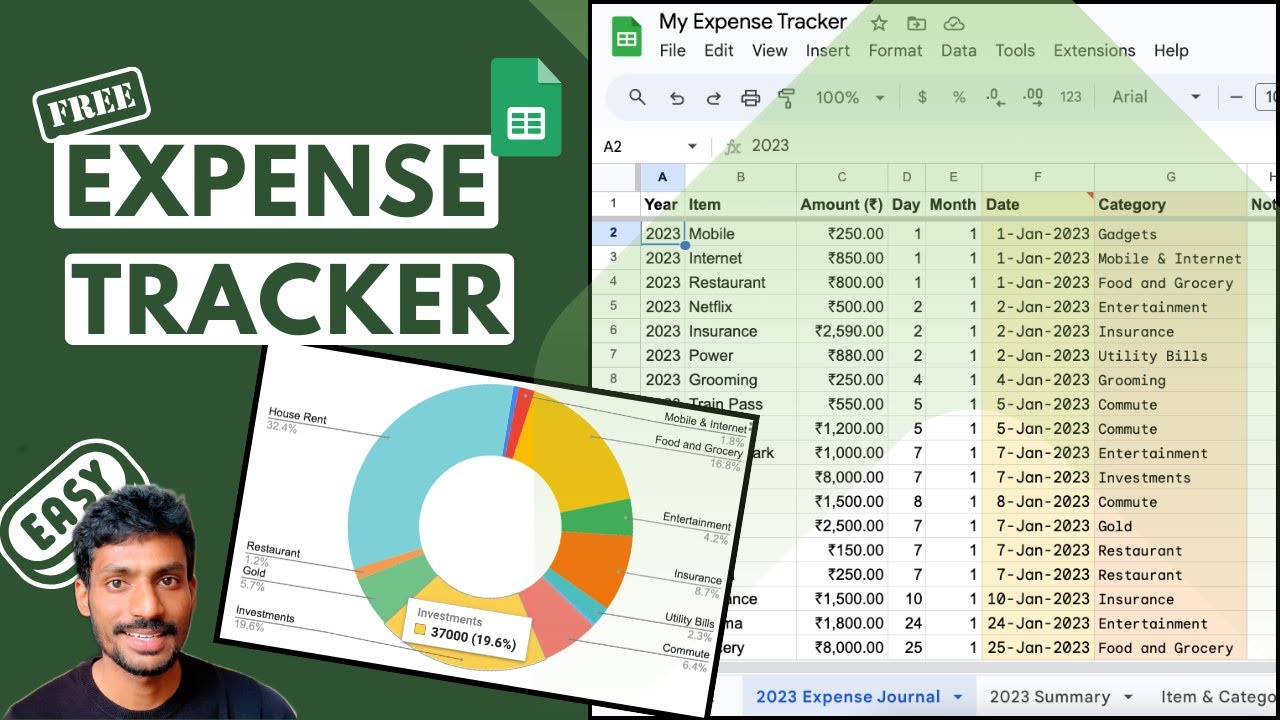Viewport: 1280px width, 720px height.
Task: Click the 24-Jan-2023 date cell
Action: 1038,623
